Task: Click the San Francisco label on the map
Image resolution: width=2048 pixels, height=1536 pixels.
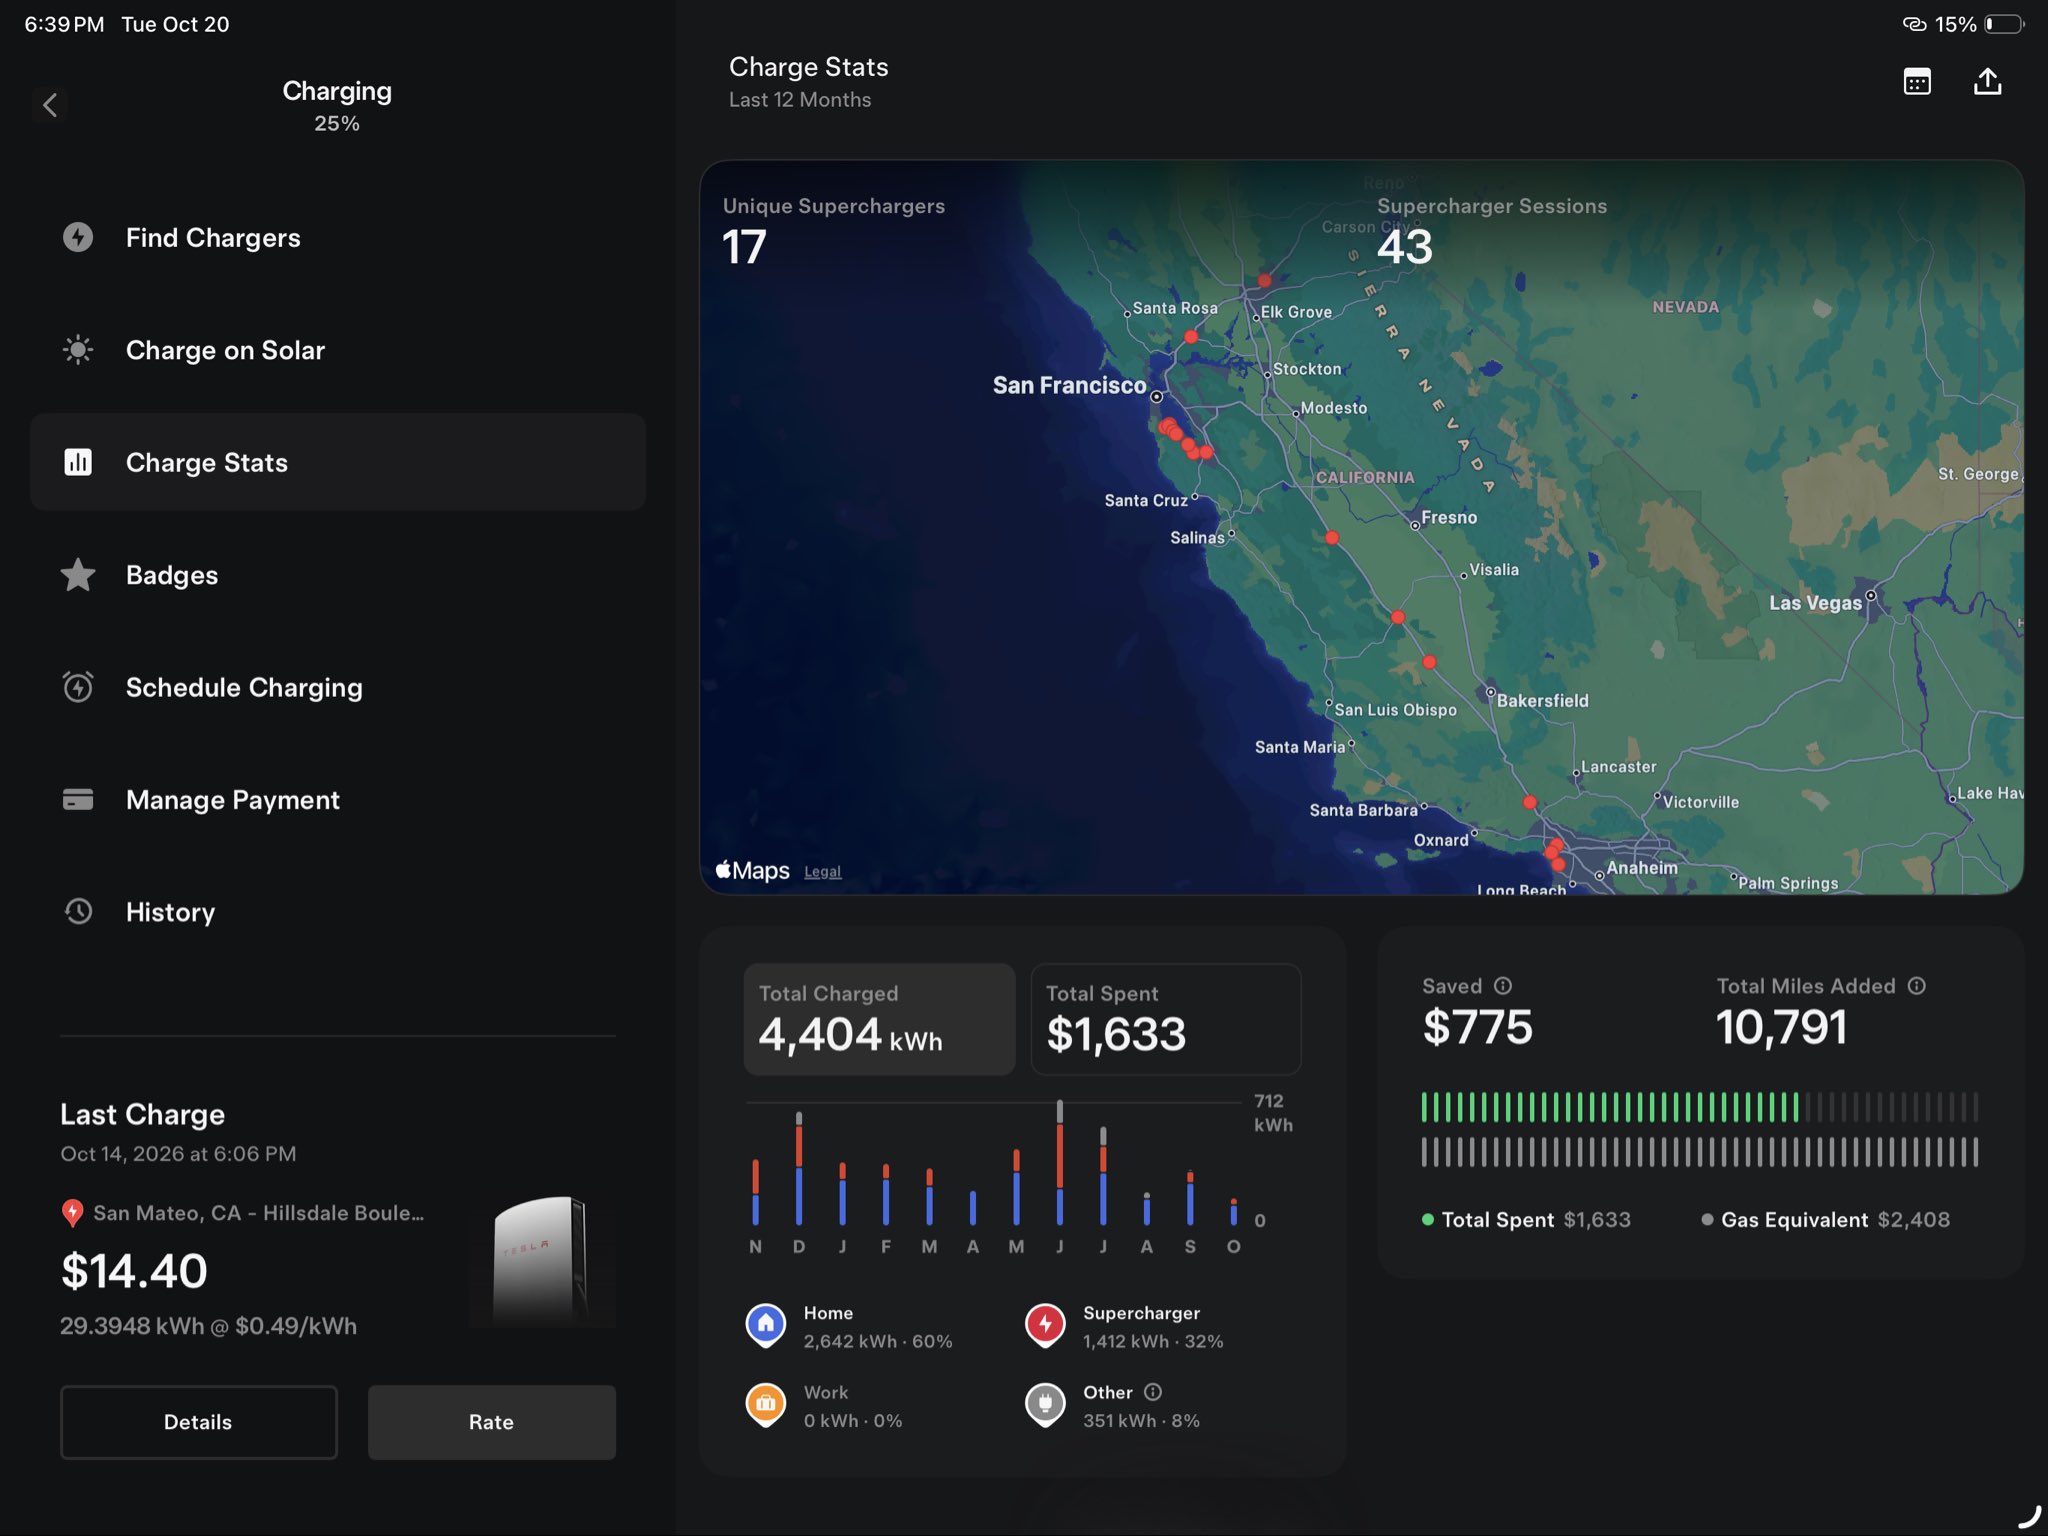Action: click(1069, 385)
